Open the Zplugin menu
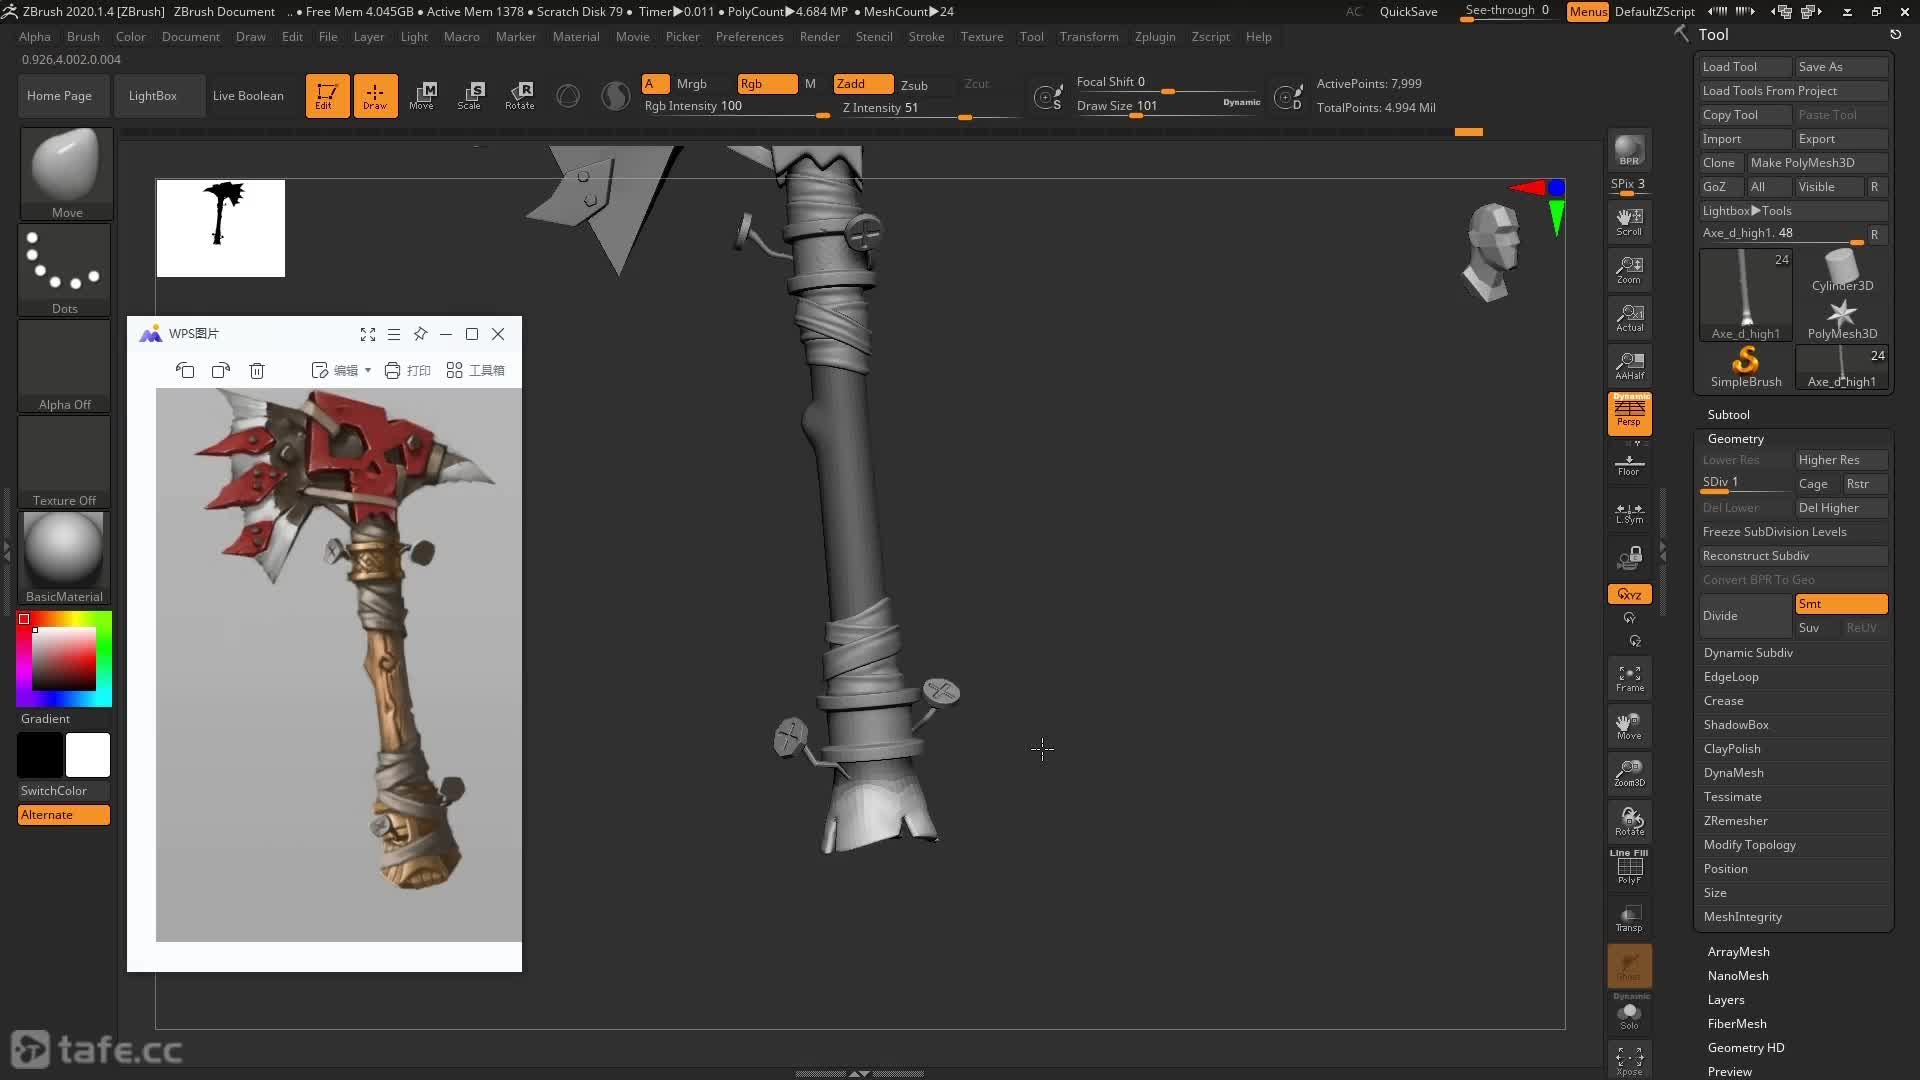The image size is (1920, 1080). pyautogui.click(x=1155, y=37)
